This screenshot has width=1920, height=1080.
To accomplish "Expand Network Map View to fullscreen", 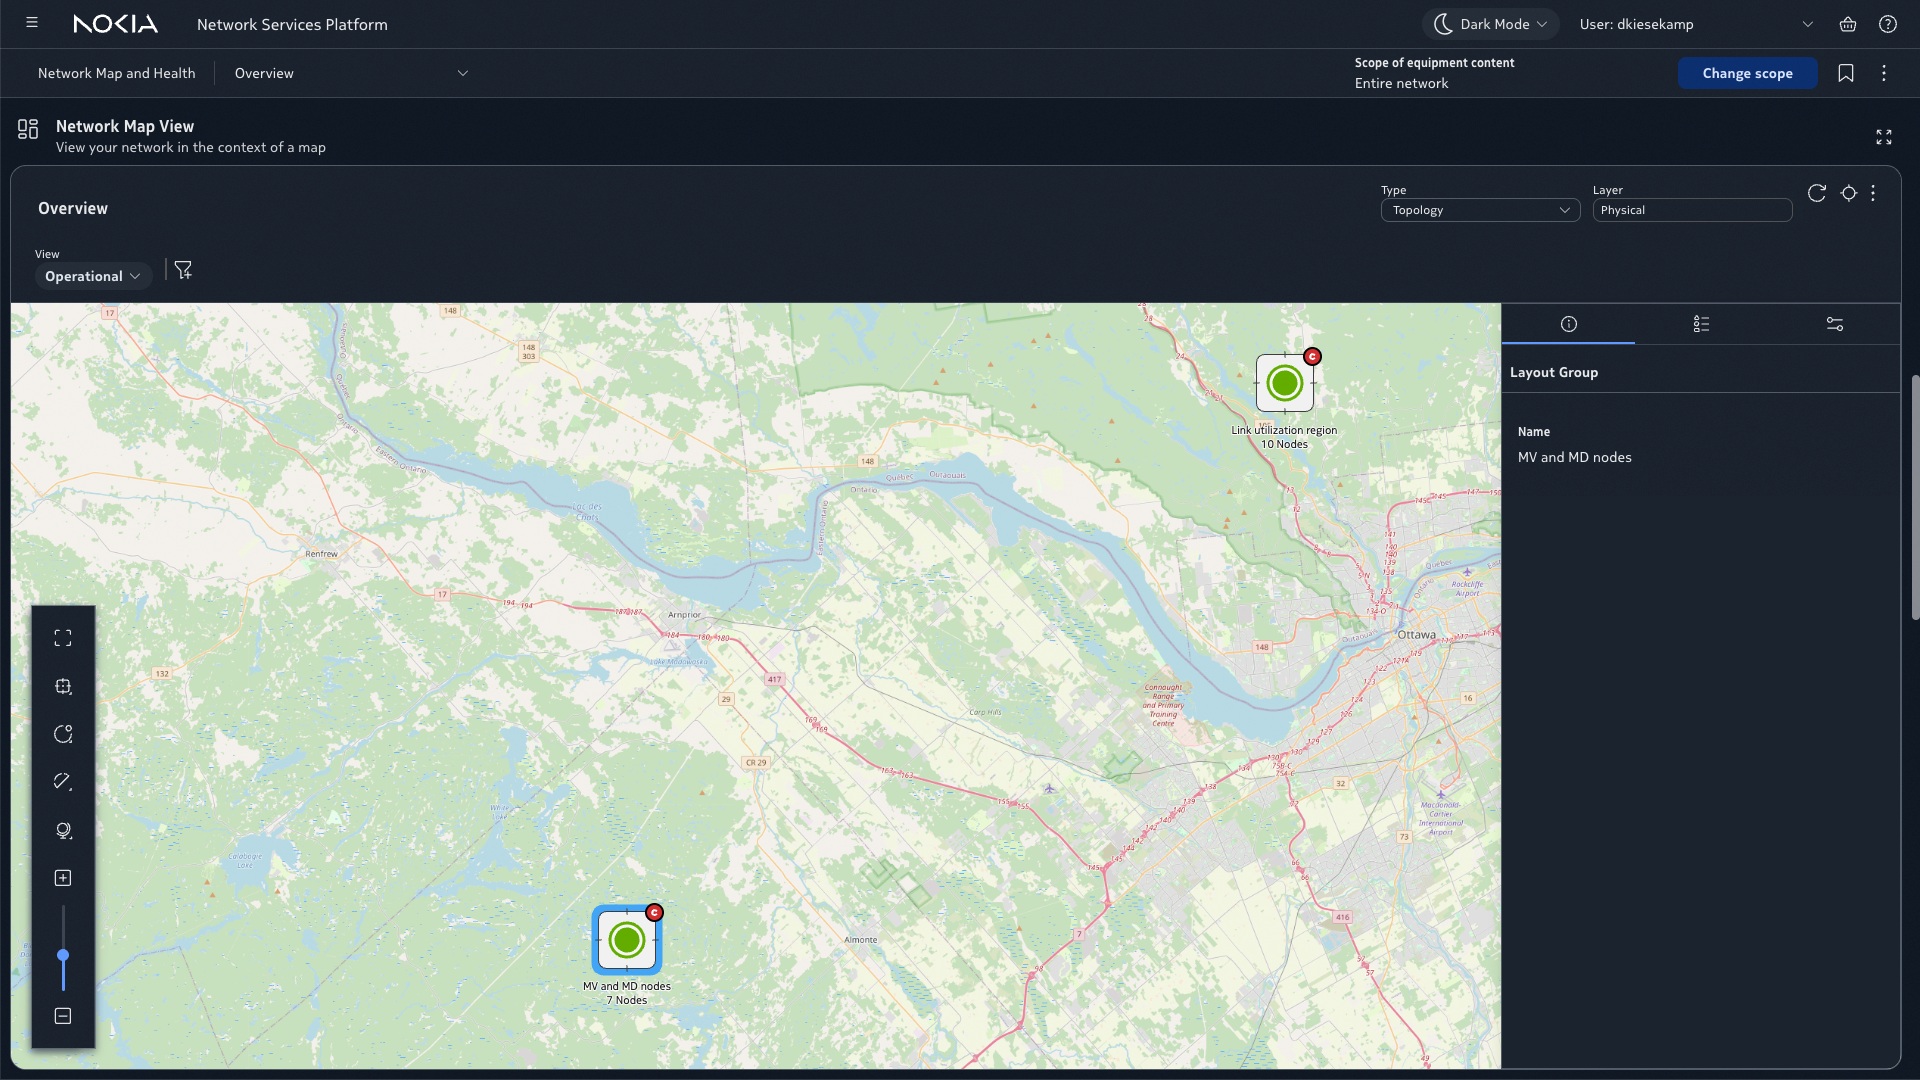I will coord(1884,137).
